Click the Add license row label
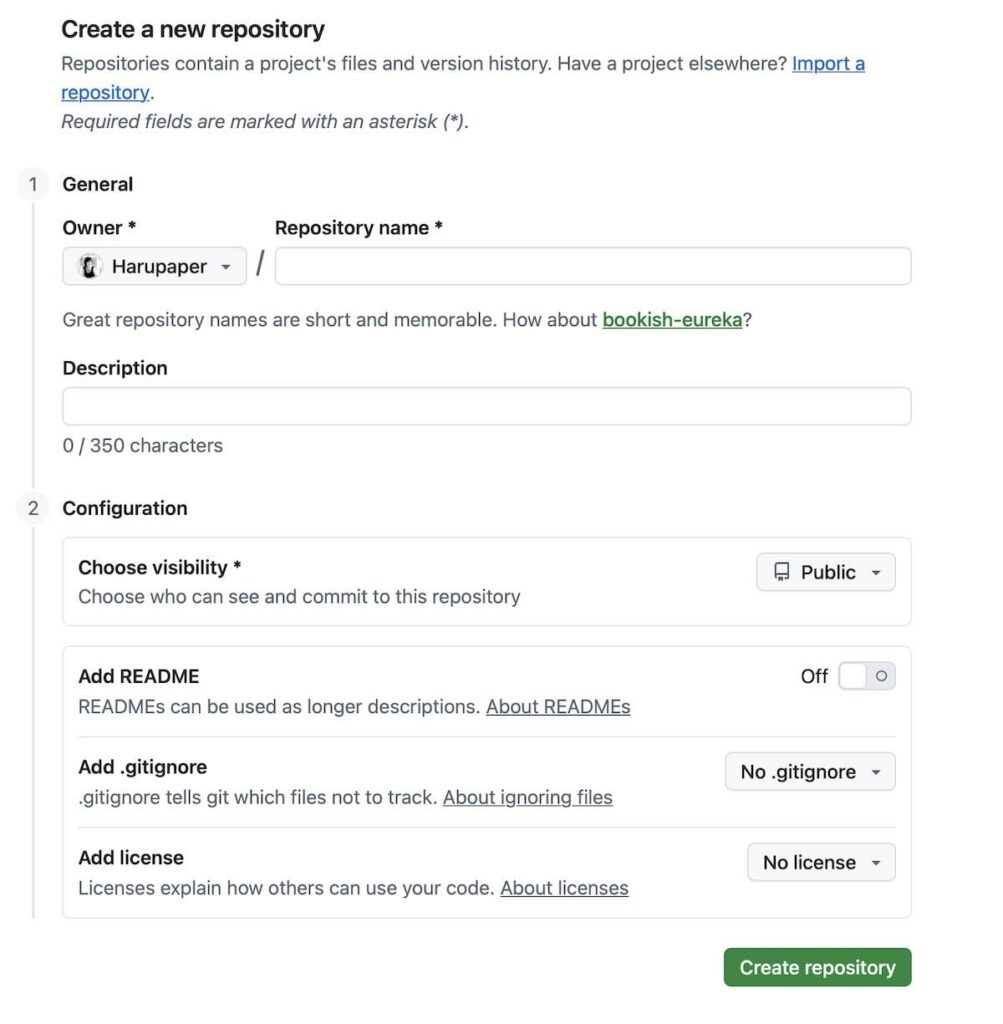The height and width of the screenshot is (1024, 1003). click(131, 858)
